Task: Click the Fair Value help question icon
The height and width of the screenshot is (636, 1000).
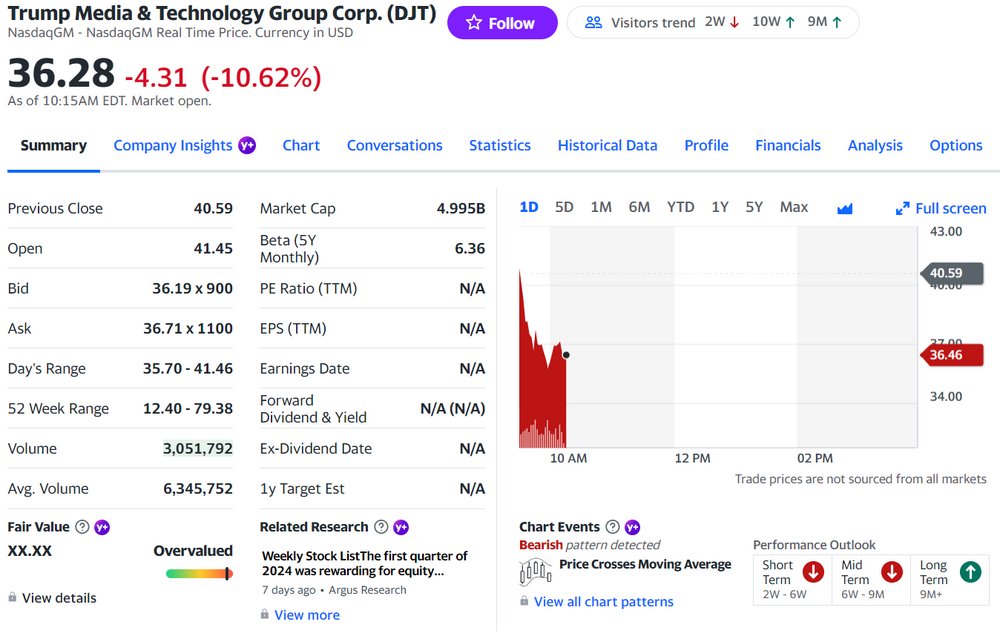Action: 82,527
